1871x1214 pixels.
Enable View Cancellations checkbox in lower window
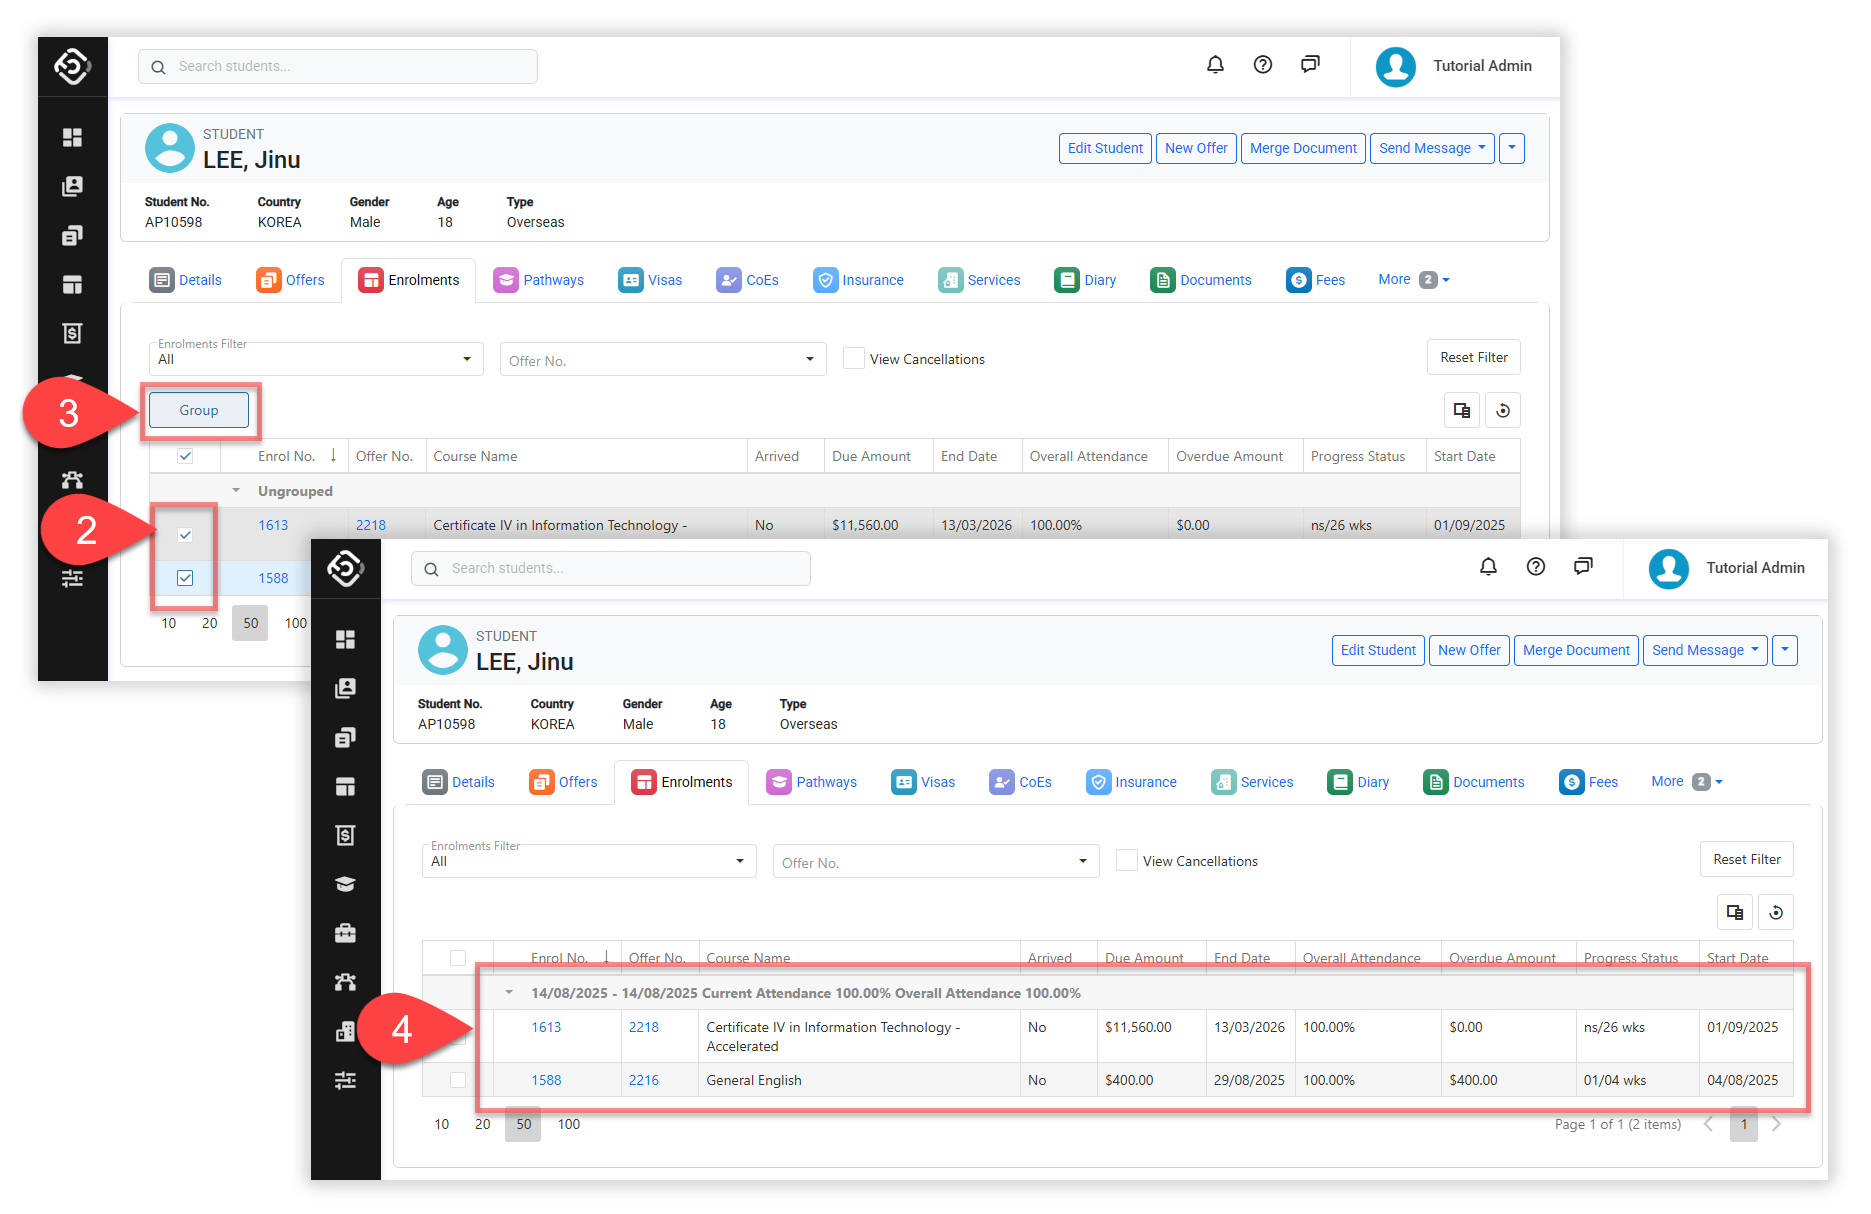(1127, 860)
